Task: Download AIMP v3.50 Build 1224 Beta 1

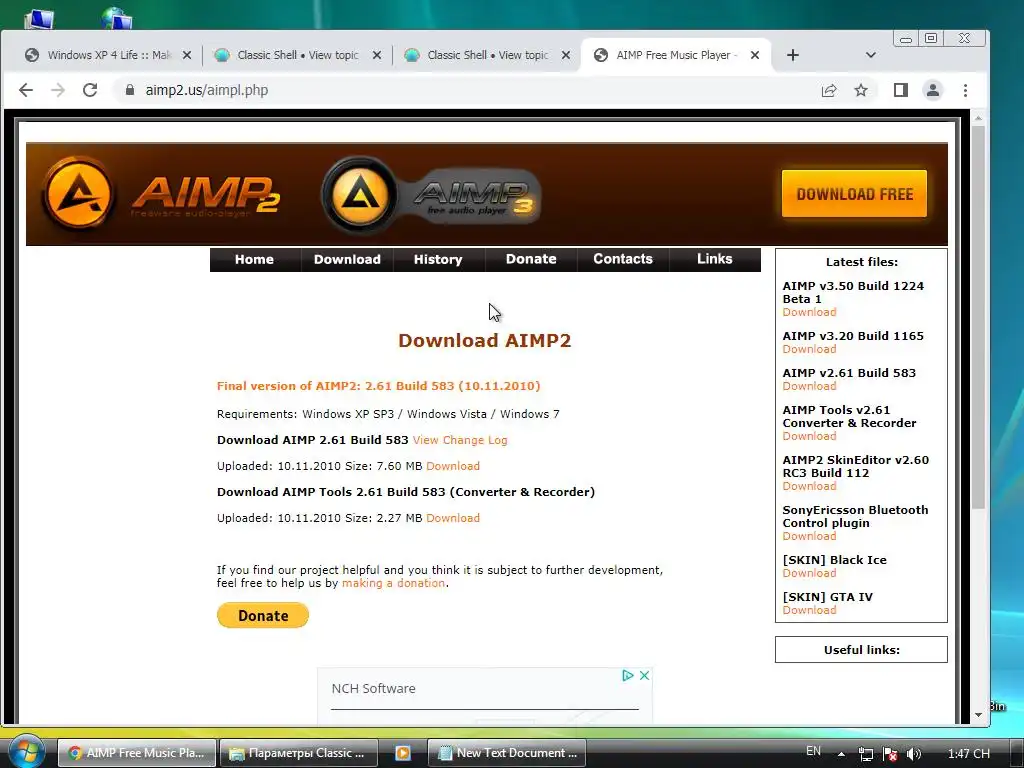Action: [809, 312]
